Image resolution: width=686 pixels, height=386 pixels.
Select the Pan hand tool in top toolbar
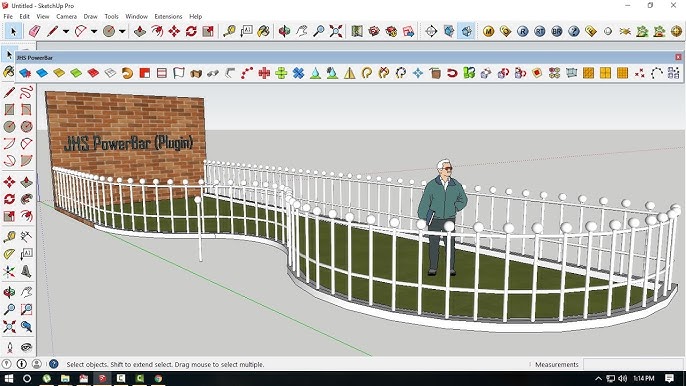click(x=302, y=31)
